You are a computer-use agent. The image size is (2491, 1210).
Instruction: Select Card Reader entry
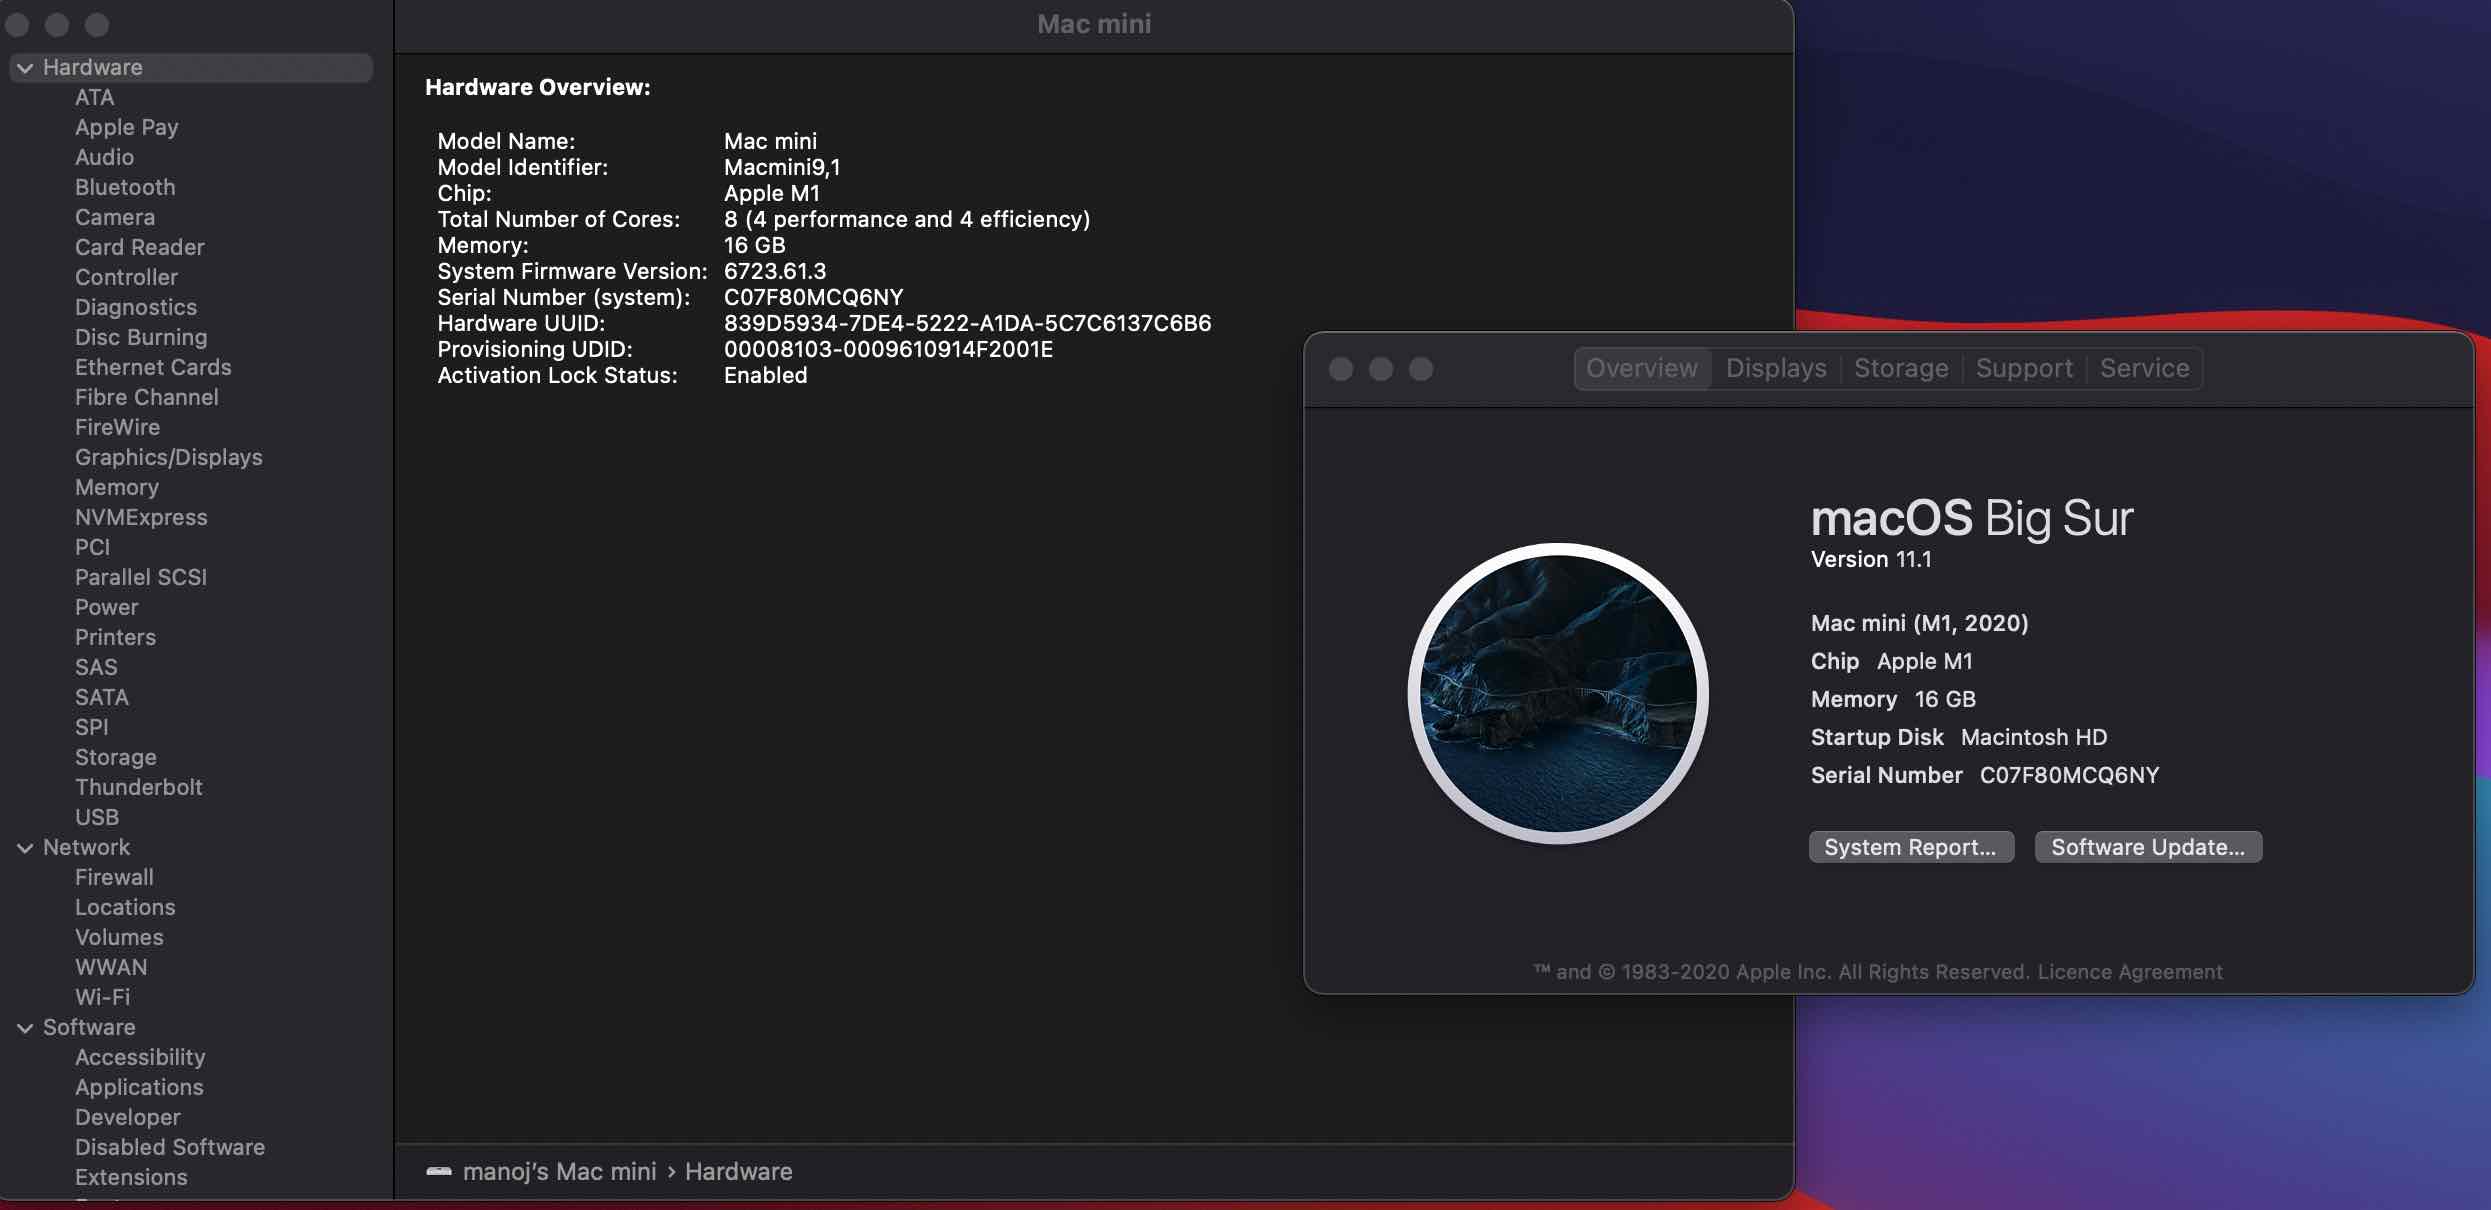tap(139, 247)
